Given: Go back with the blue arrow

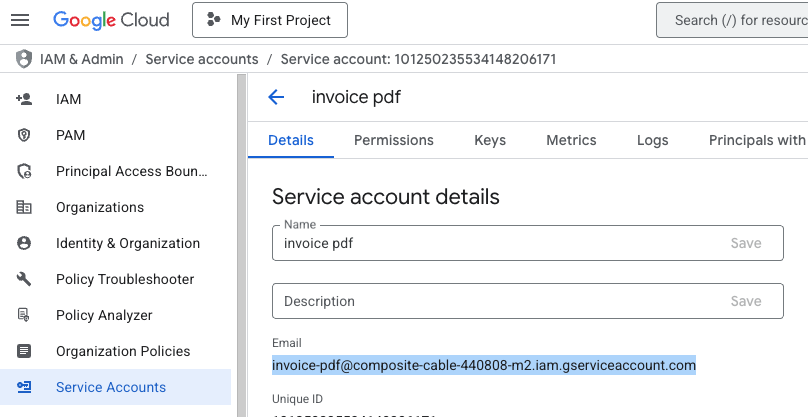Looking at the screenshot, I should 276,97.
